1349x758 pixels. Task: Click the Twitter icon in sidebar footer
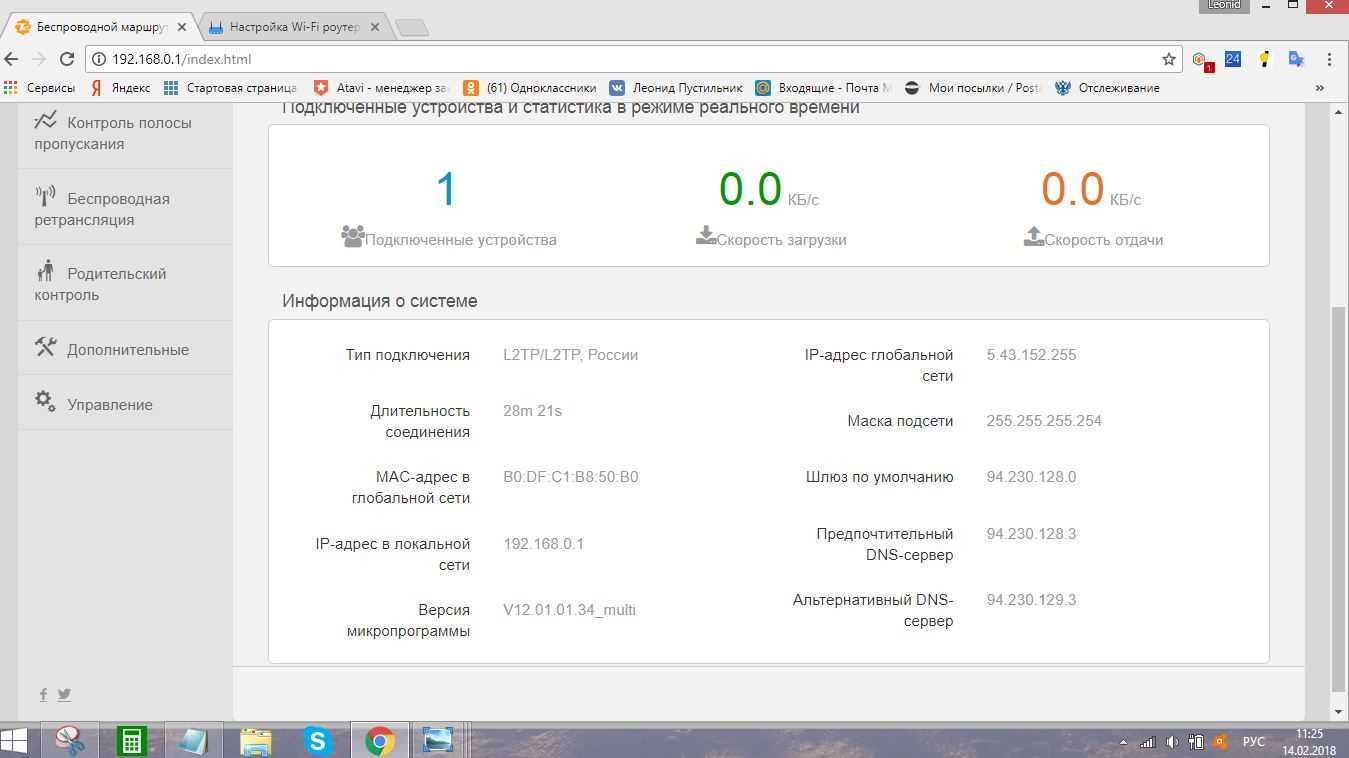click(x=64, y=694)
